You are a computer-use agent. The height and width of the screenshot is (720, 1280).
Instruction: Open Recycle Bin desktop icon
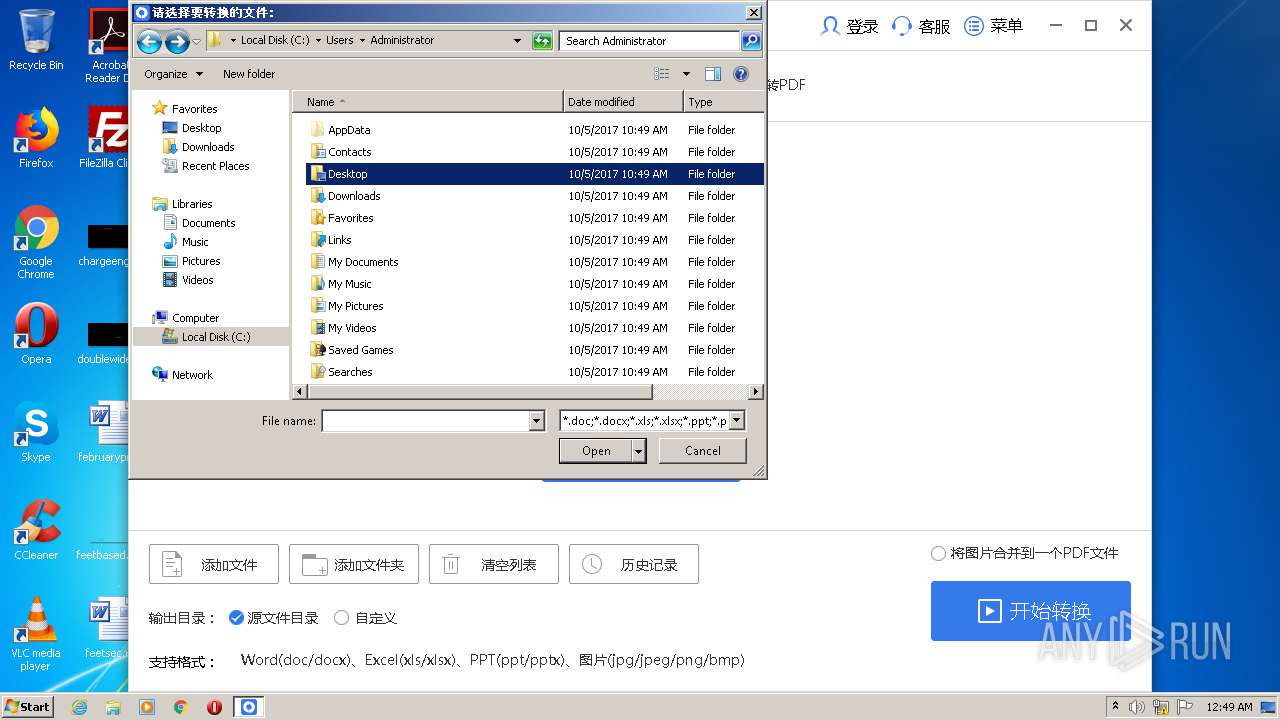click(36, 40)
